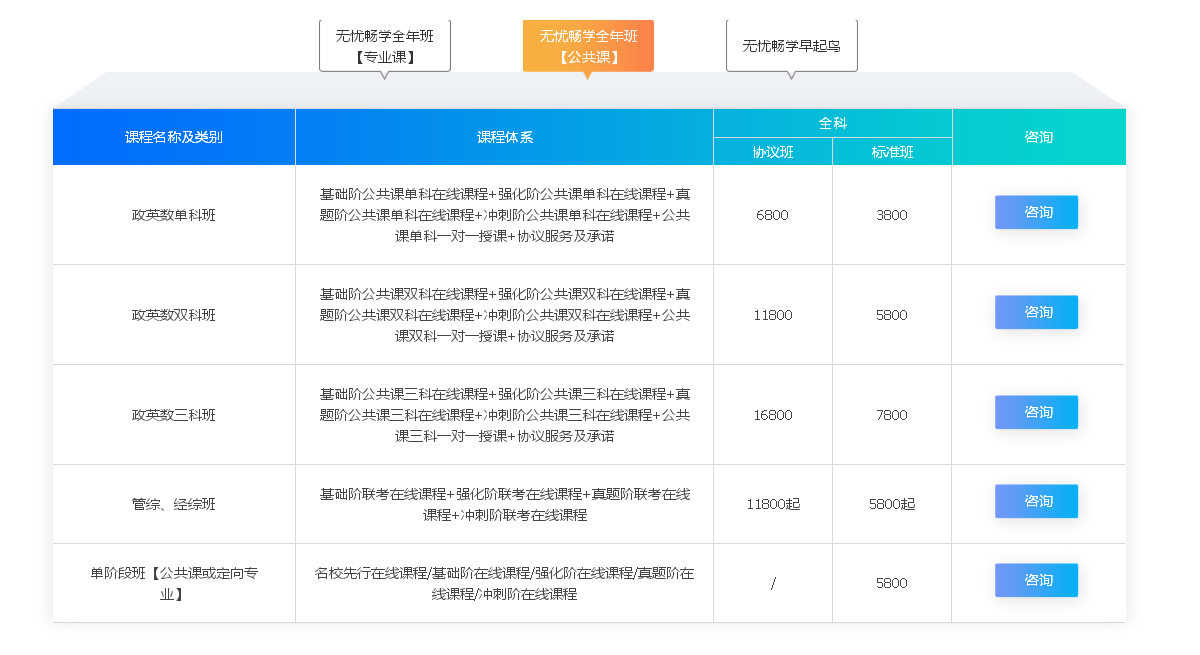
Task: Click 咨询 button for 管综、经综班
Action: (x=1036, y=501)
